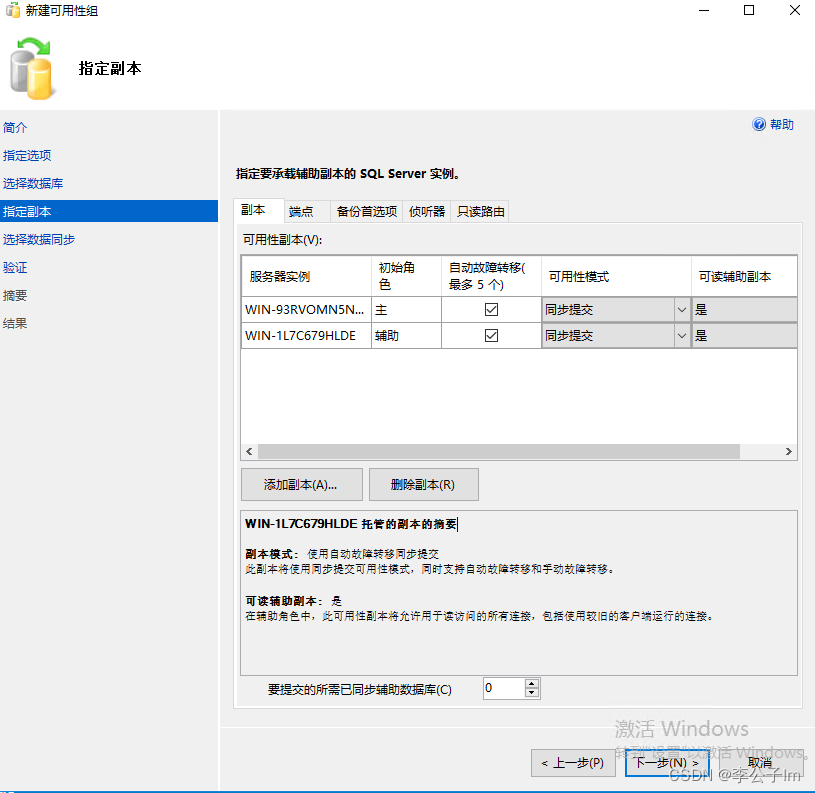
Task: Click the 添加副本 button
Action: (x=301, y=484)
